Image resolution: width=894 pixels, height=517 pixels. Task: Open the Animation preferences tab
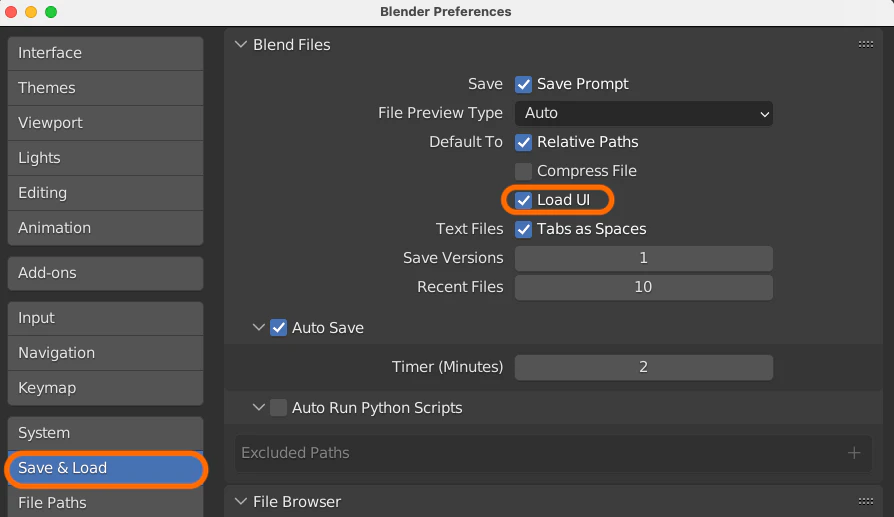105,228
